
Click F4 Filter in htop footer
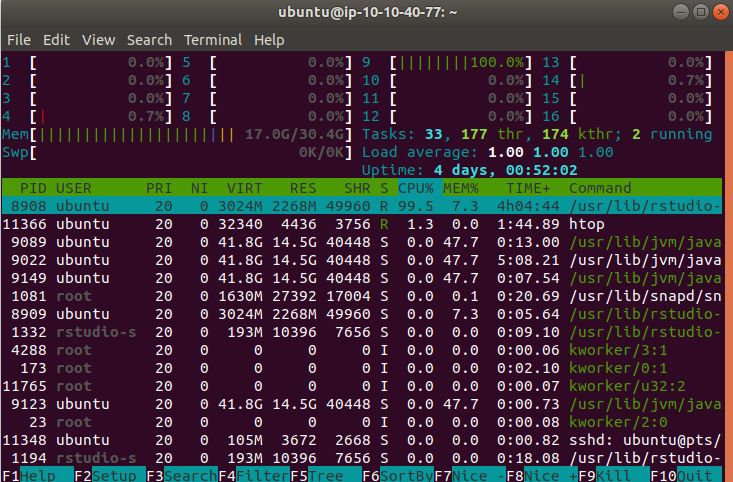tap(254, 475)
